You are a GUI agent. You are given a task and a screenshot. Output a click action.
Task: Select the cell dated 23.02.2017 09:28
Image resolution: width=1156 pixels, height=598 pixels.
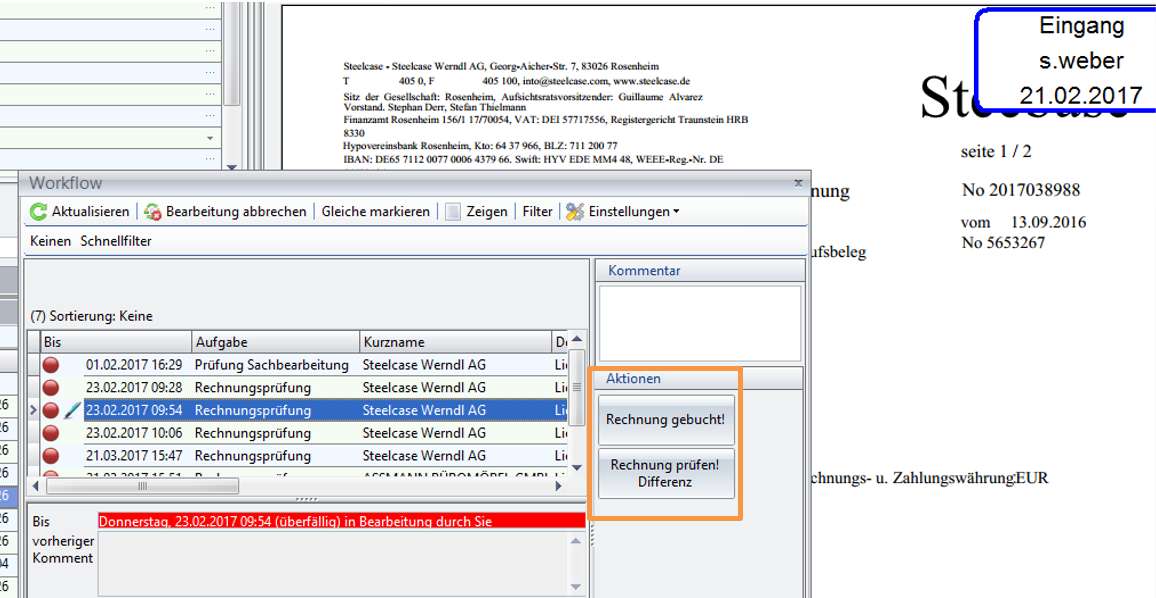coord(133,388)
